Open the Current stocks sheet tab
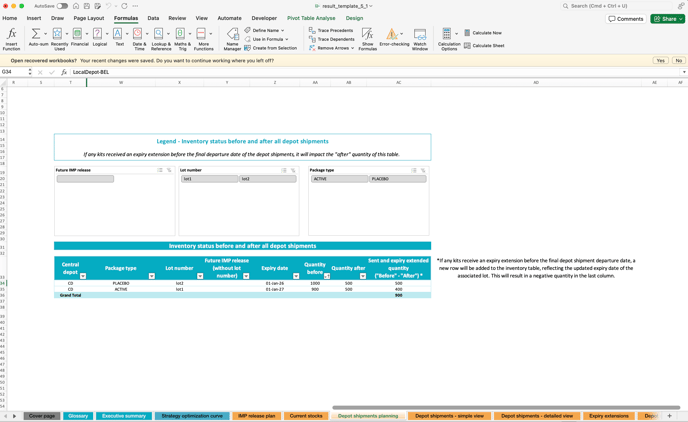 [x=306, y=416]
